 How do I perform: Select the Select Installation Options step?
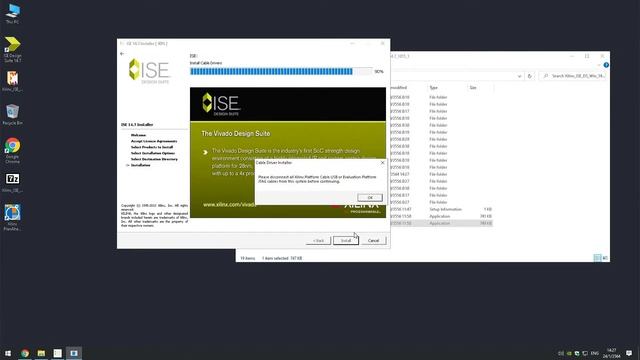[x=153, y=153]
